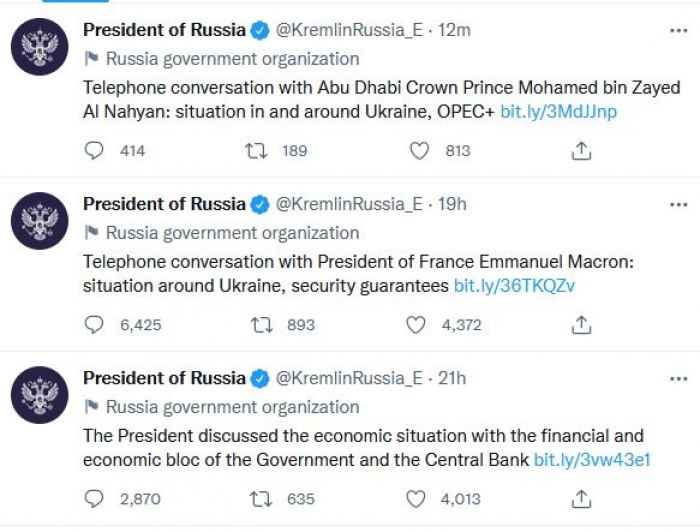Open more options for the 12m tweet

point(679,30)
